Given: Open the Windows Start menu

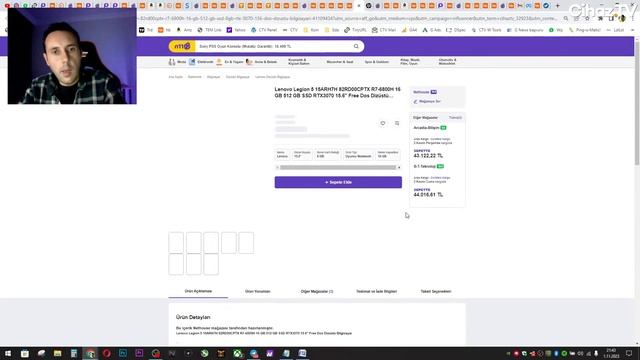Looking at the screenshot, I should (x=8, y=353).
